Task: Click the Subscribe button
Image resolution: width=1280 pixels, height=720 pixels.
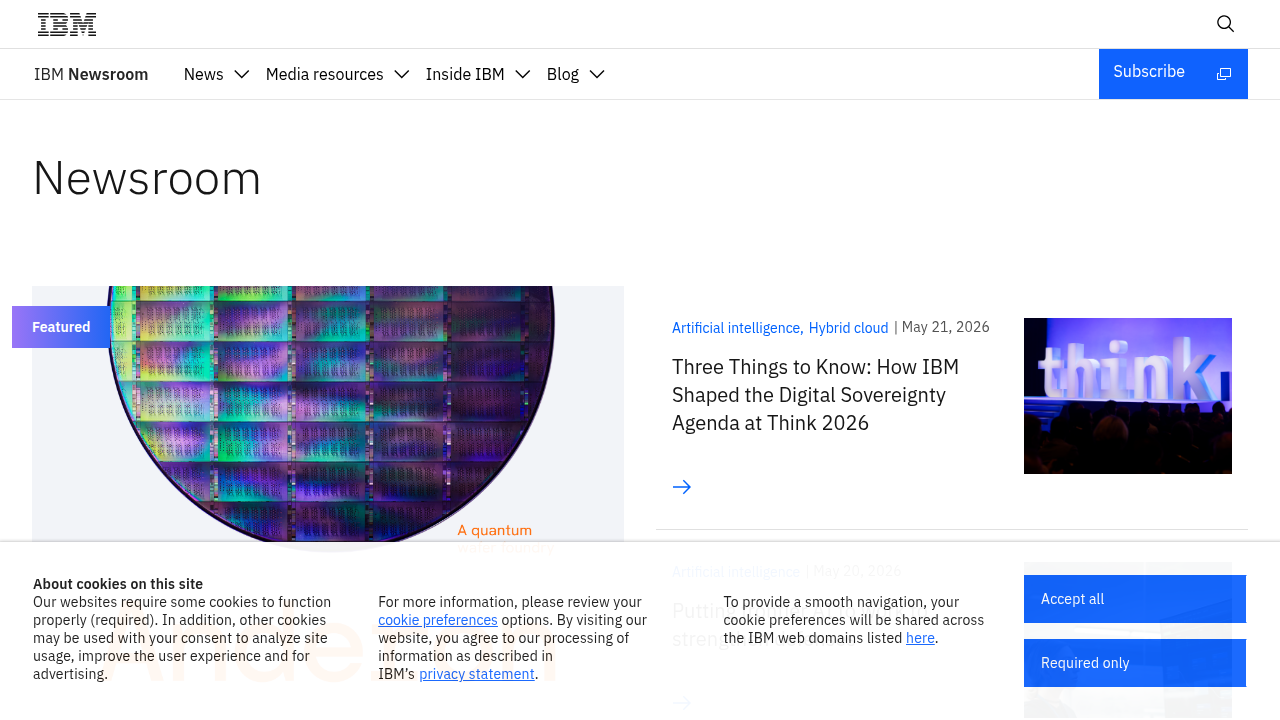Action: point(1173,74)
